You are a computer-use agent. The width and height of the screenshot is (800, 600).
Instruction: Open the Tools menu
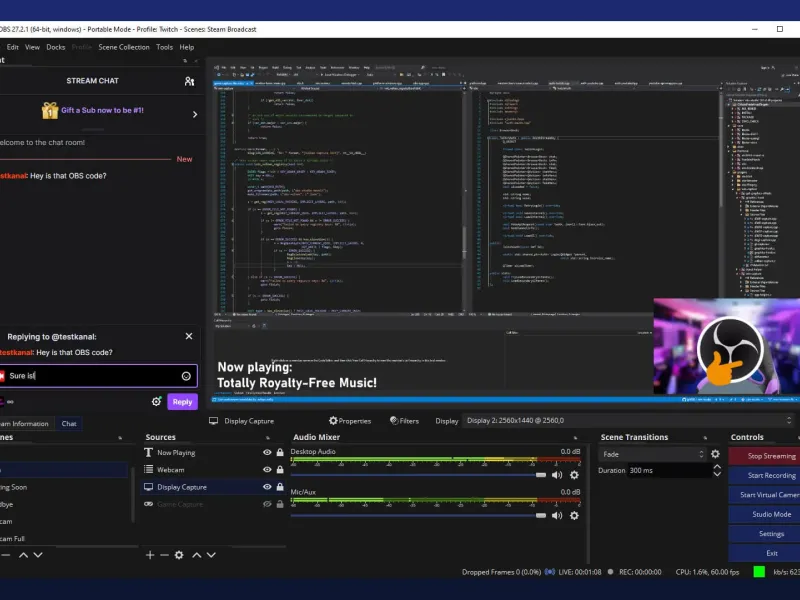coord(164,47)
